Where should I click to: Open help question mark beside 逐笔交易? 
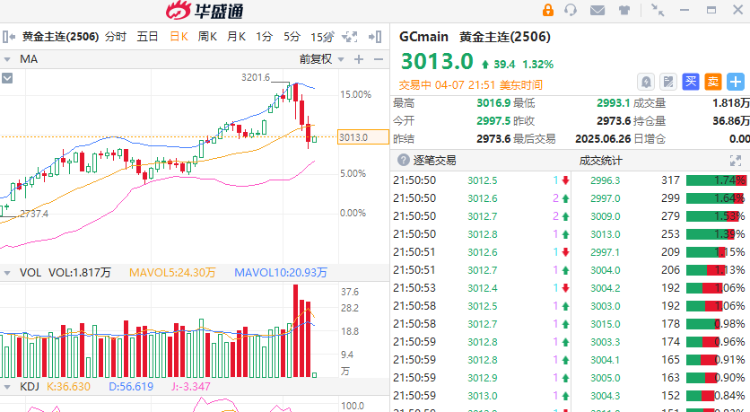[403, 160]
